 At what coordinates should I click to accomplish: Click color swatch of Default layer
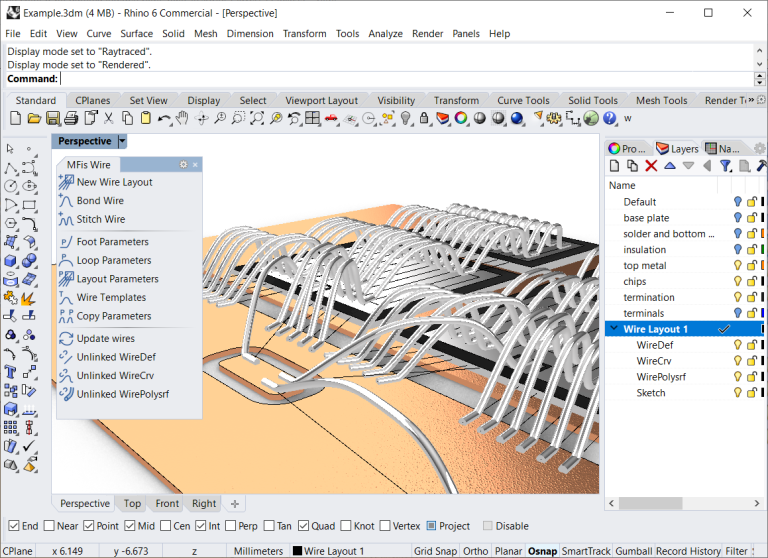pos(763,201)
